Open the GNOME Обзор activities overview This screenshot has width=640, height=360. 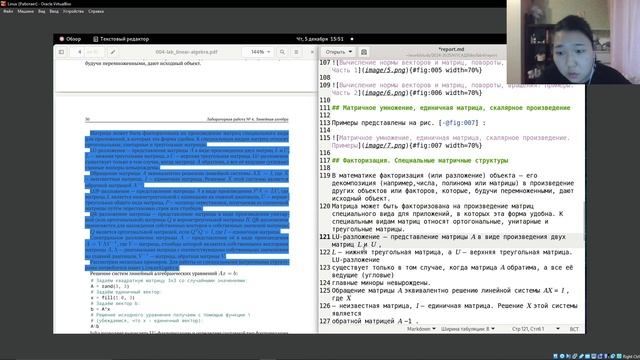click(70, 39)
